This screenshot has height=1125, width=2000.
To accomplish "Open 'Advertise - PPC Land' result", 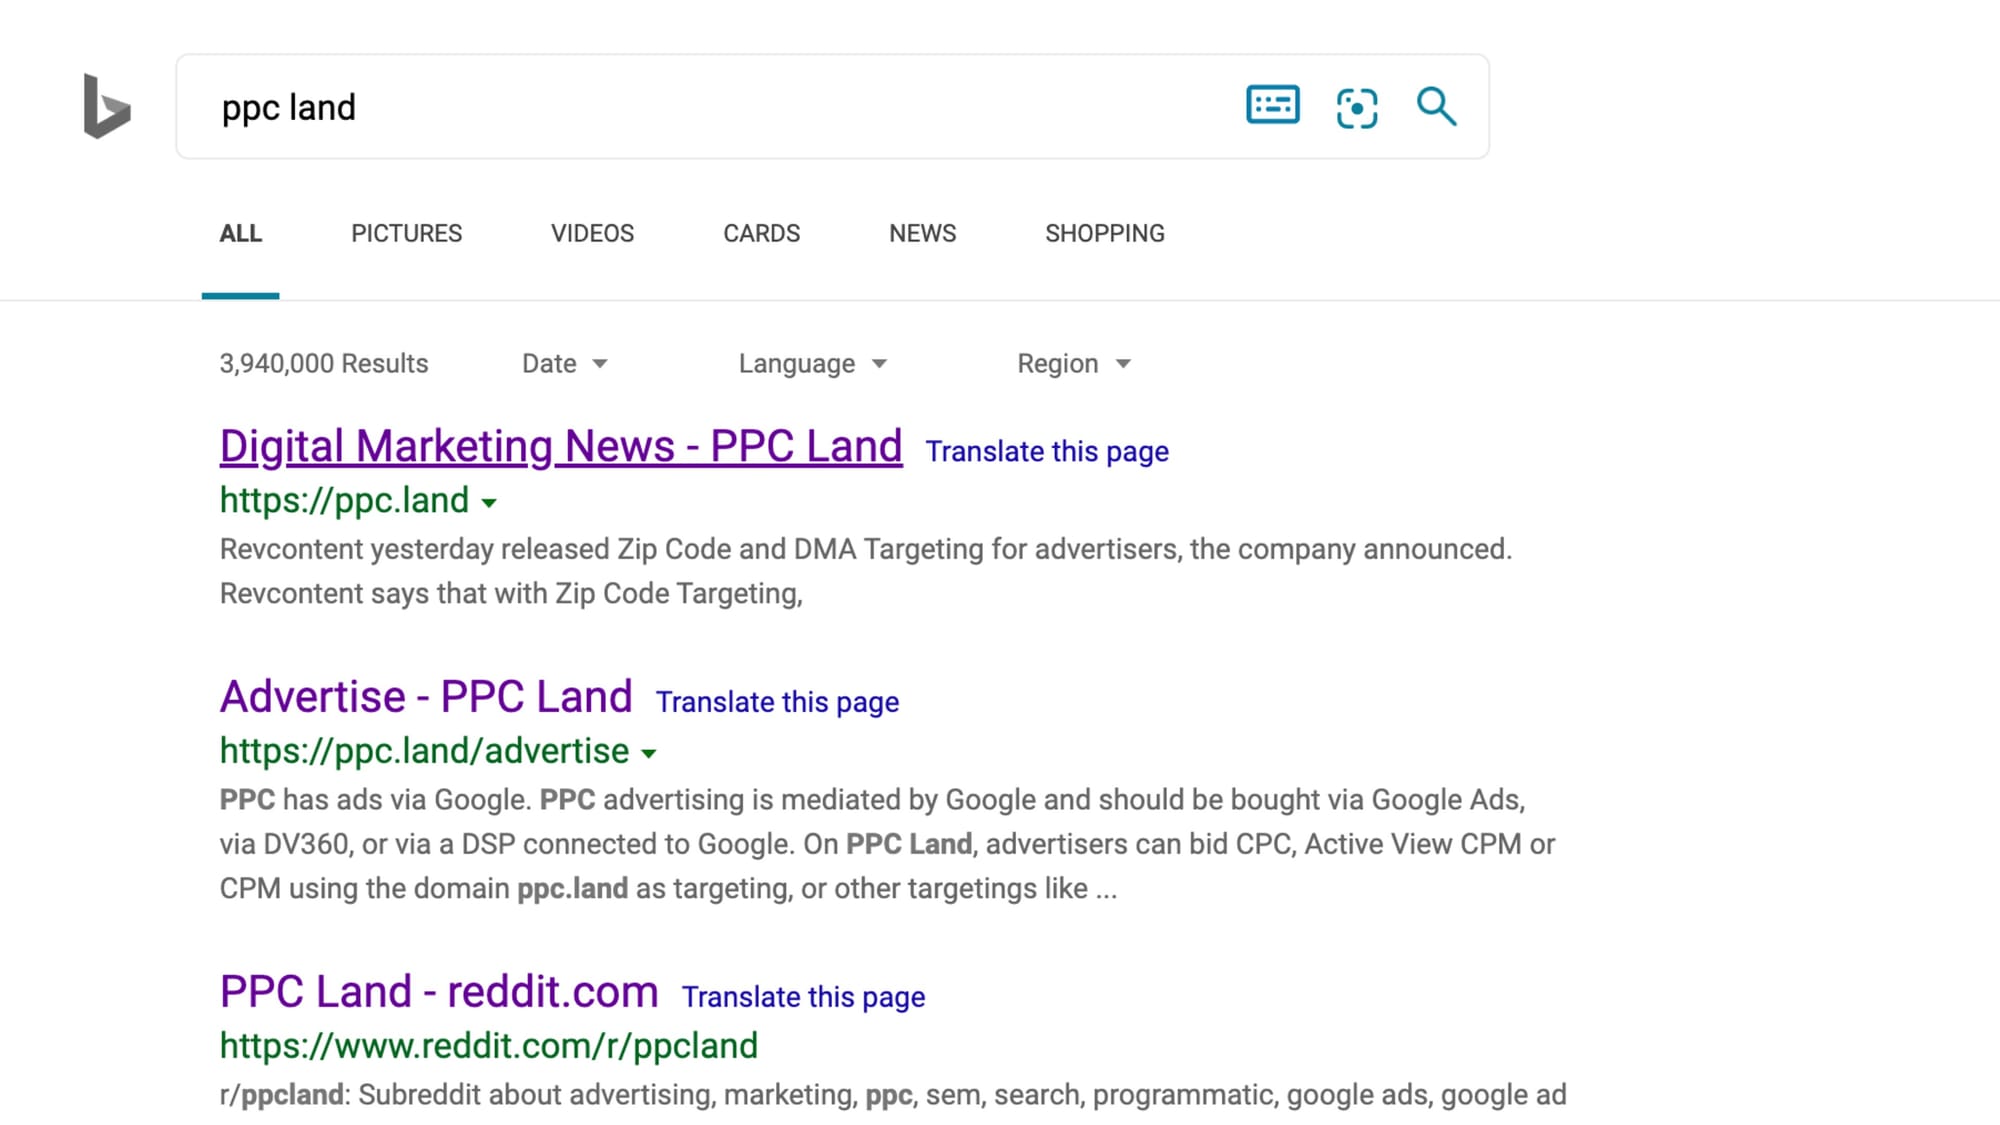I will point(426,696).
